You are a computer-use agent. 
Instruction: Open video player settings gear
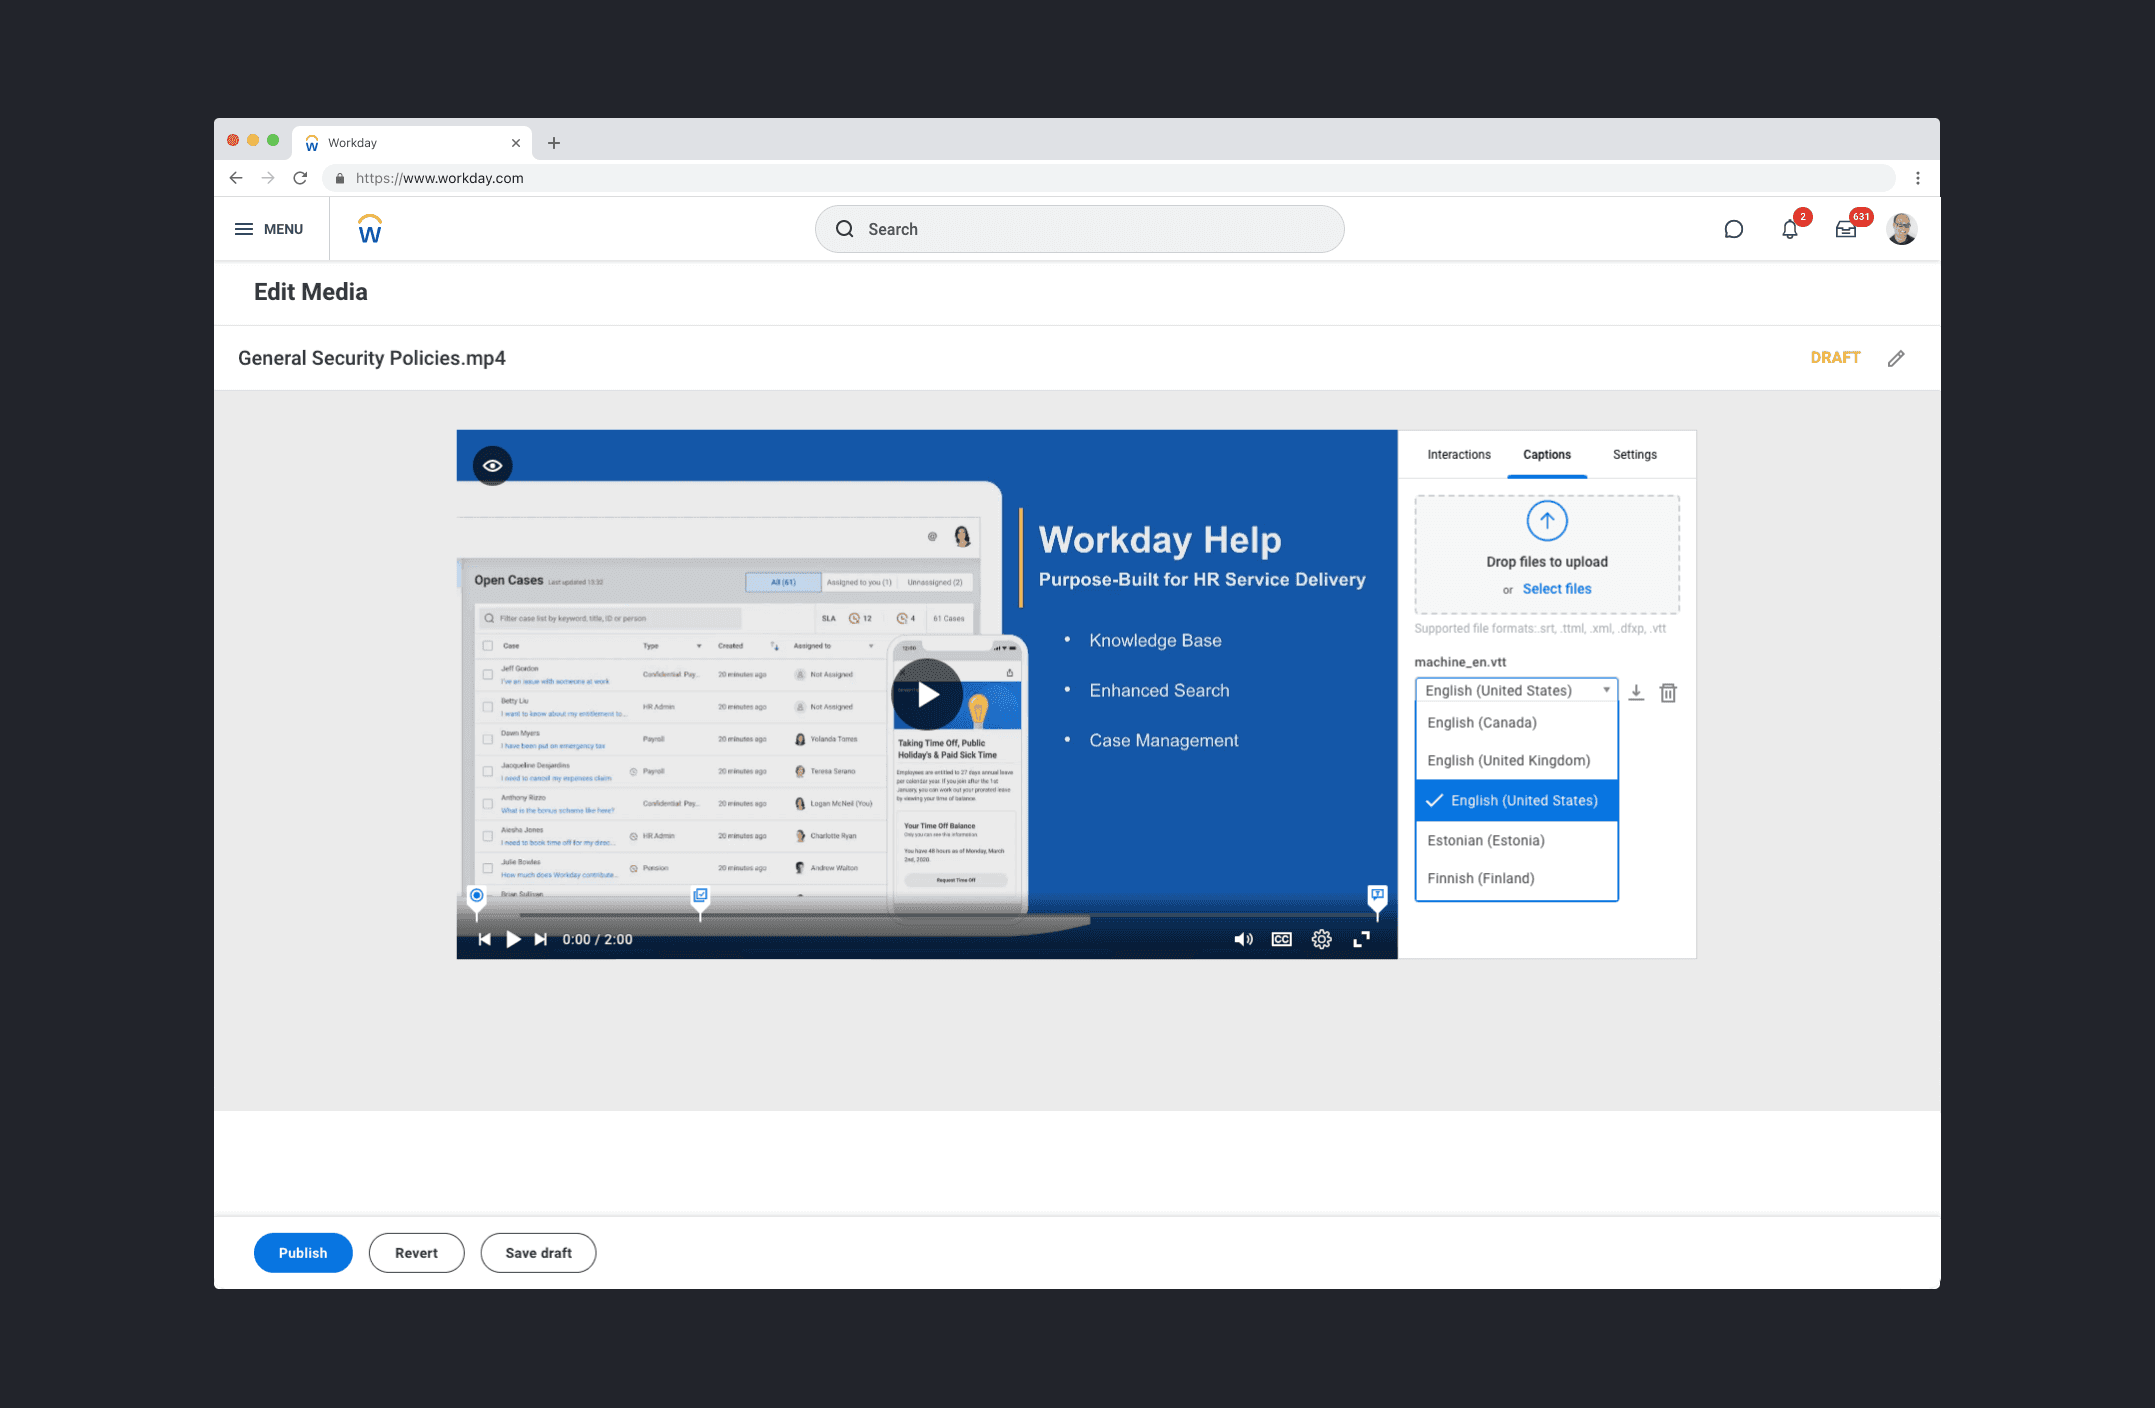point(1321,939)
